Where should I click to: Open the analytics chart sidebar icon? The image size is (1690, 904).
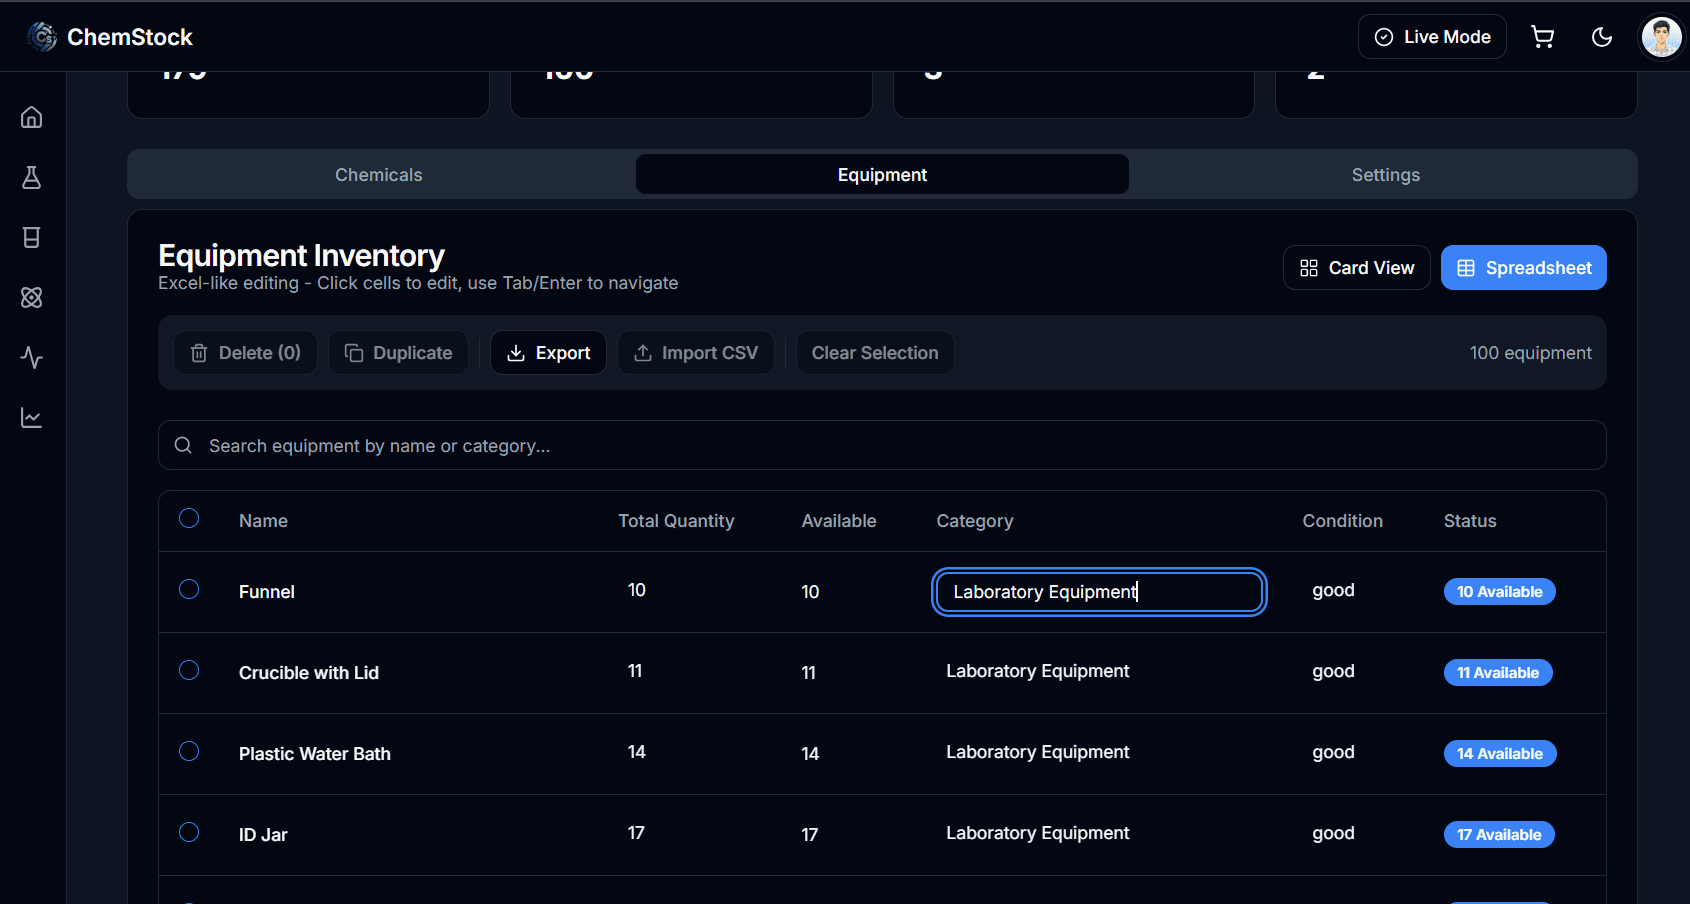click(x=32, y=417)
